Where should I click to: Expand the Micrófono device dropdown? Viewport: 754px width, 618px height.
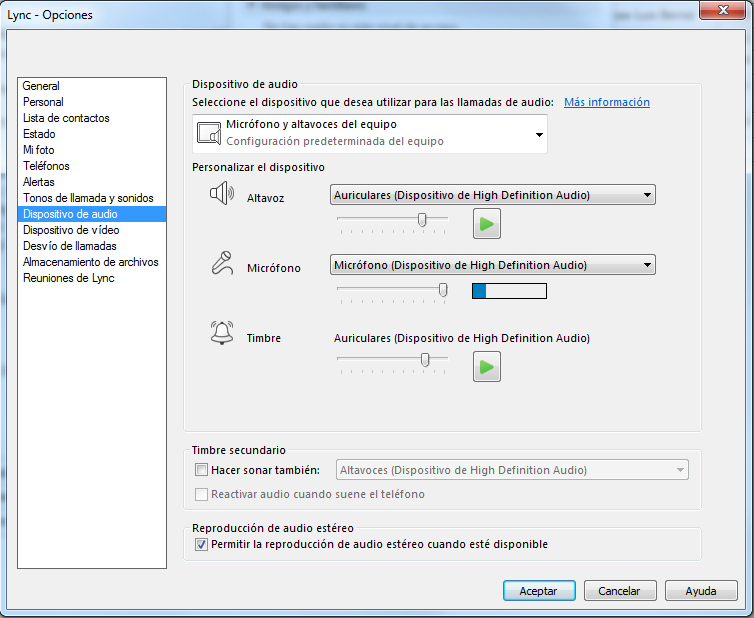[492, 265]
